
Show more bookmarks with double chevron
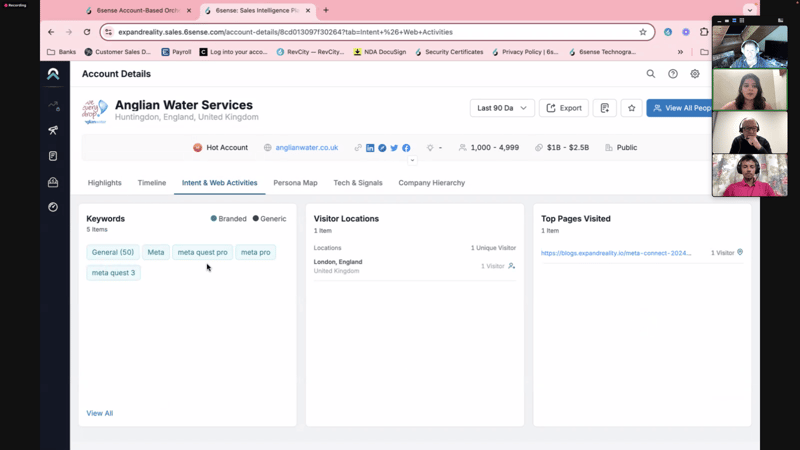click(680, 52)
